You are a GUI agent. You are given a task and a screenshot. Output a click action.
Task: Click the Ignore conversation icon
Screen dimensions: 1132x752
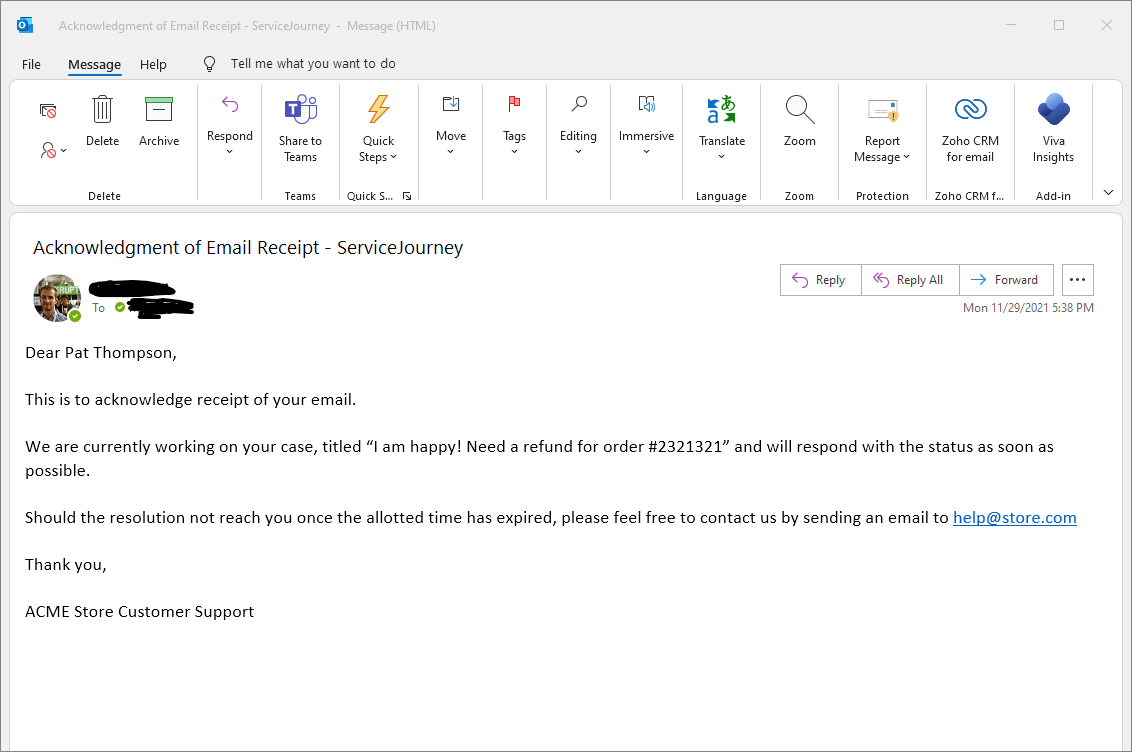48,110
